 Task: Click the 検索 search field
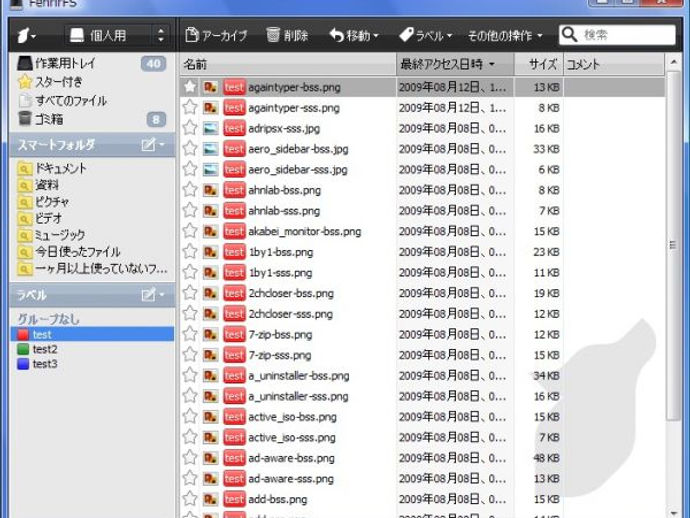[x=617, y=35]
